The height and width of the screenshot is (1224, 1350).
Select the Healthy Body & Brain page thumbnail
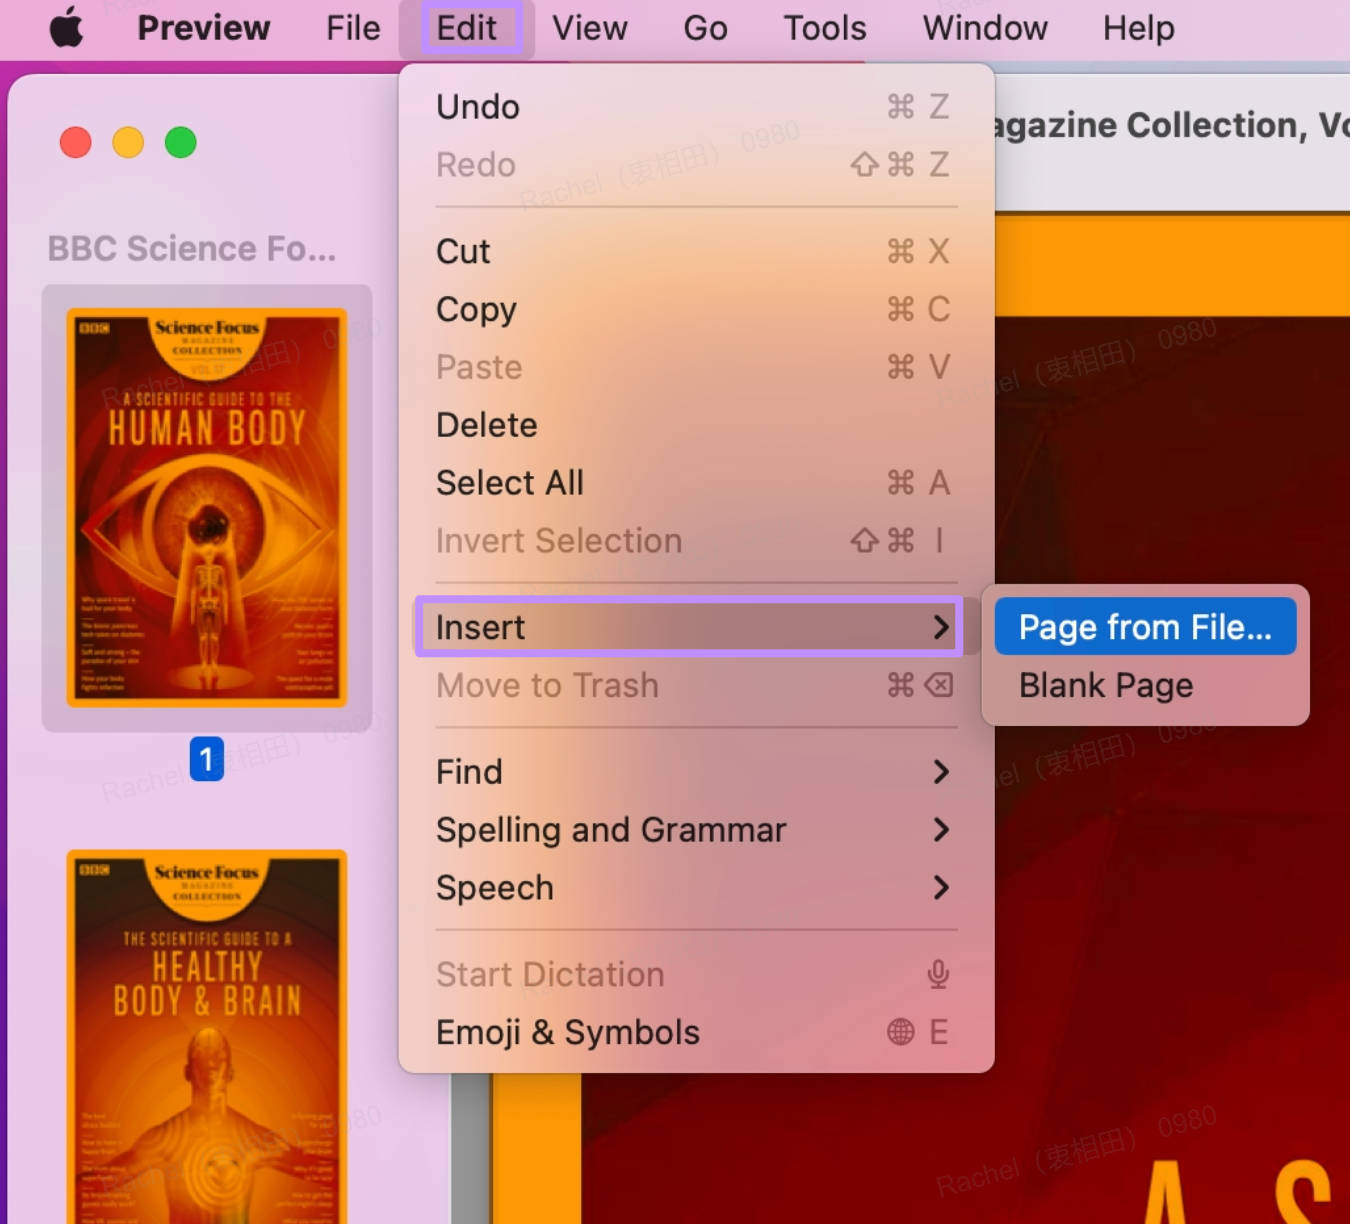point(206,1040)
